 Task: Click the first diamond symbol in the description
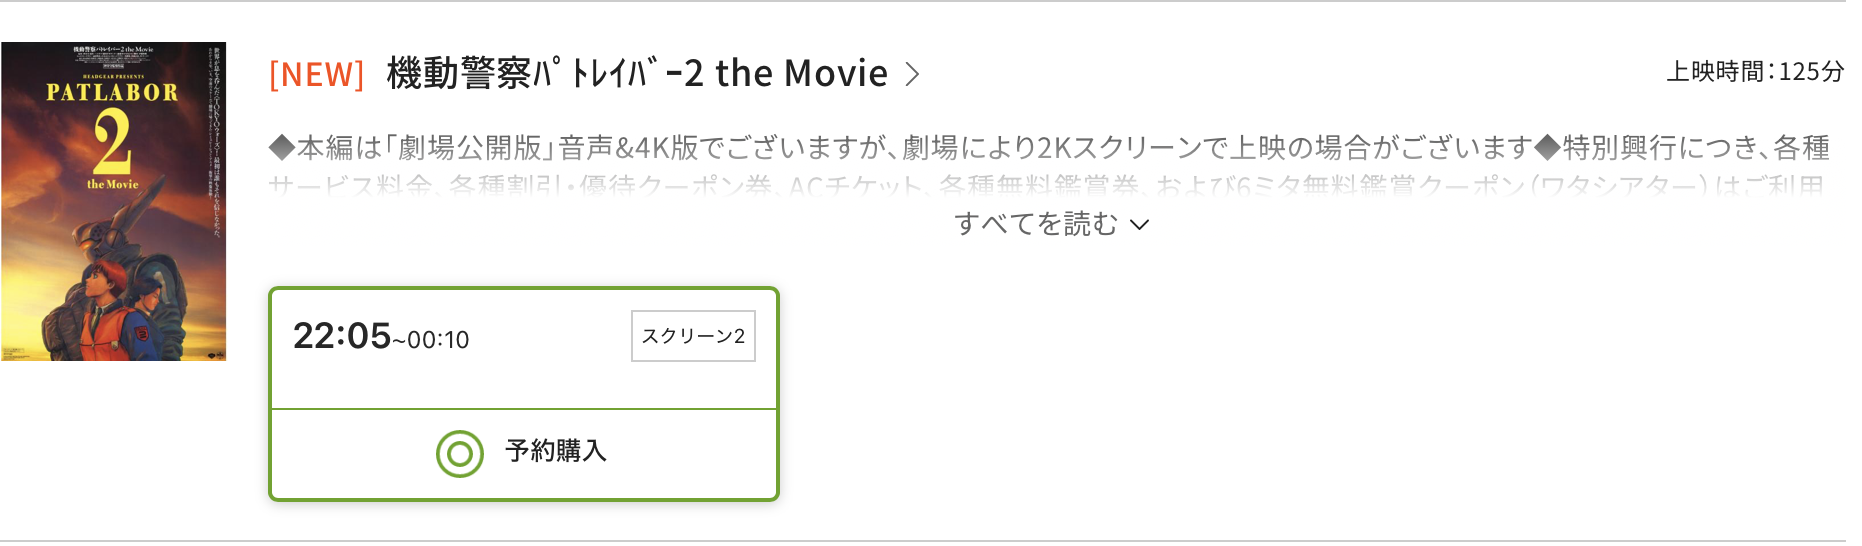tap(282, 148)
